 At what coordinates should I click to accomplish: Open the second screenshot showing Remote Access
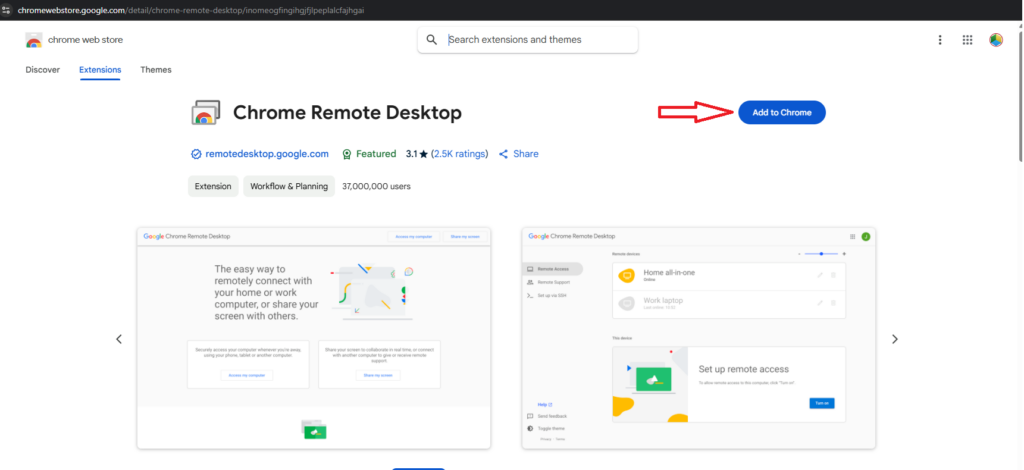[x=699, y=338]
